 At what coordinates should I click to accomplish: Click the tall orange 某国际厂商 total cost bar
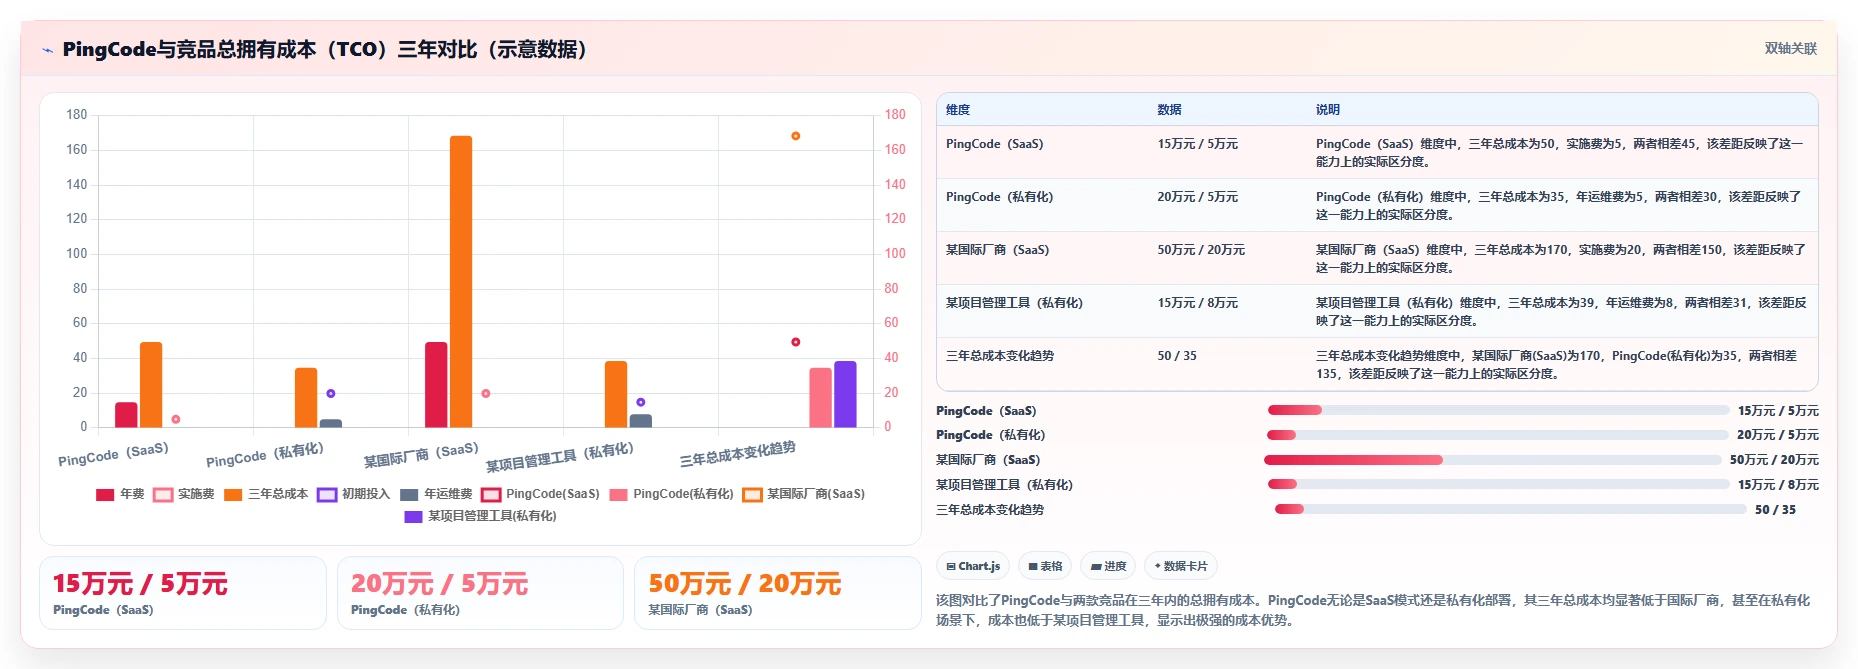(461, 282)
